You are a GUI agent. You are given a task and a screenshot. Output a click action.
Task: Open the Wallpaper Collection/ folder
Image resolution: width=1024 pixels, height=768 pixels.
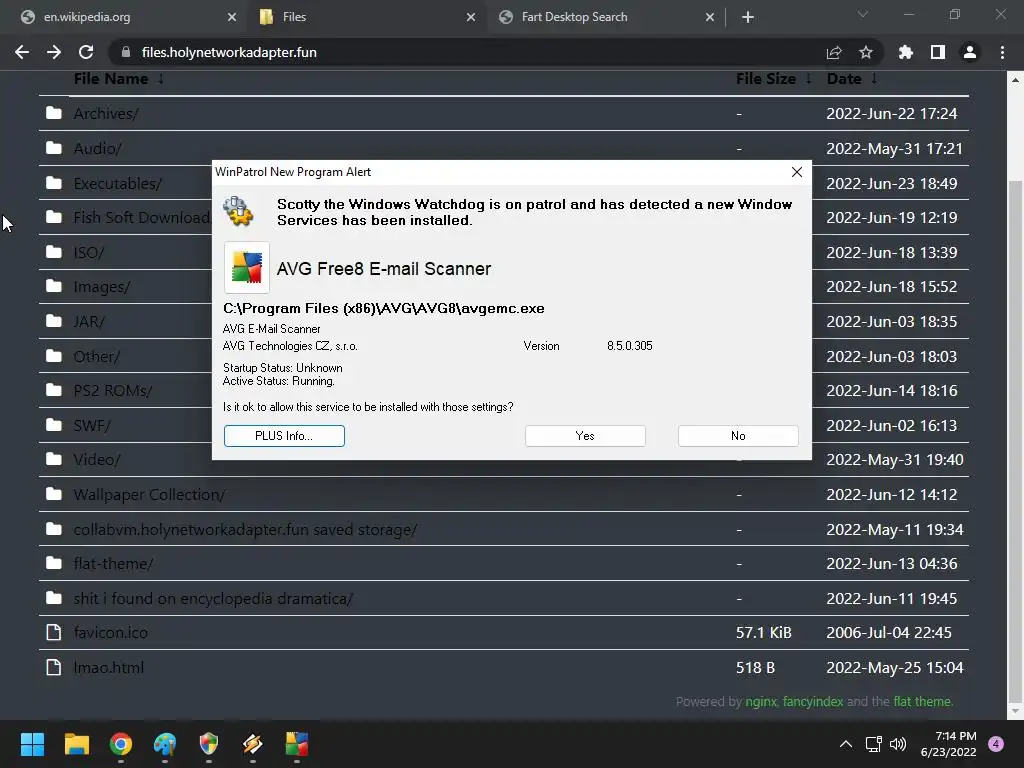[149, 494]
